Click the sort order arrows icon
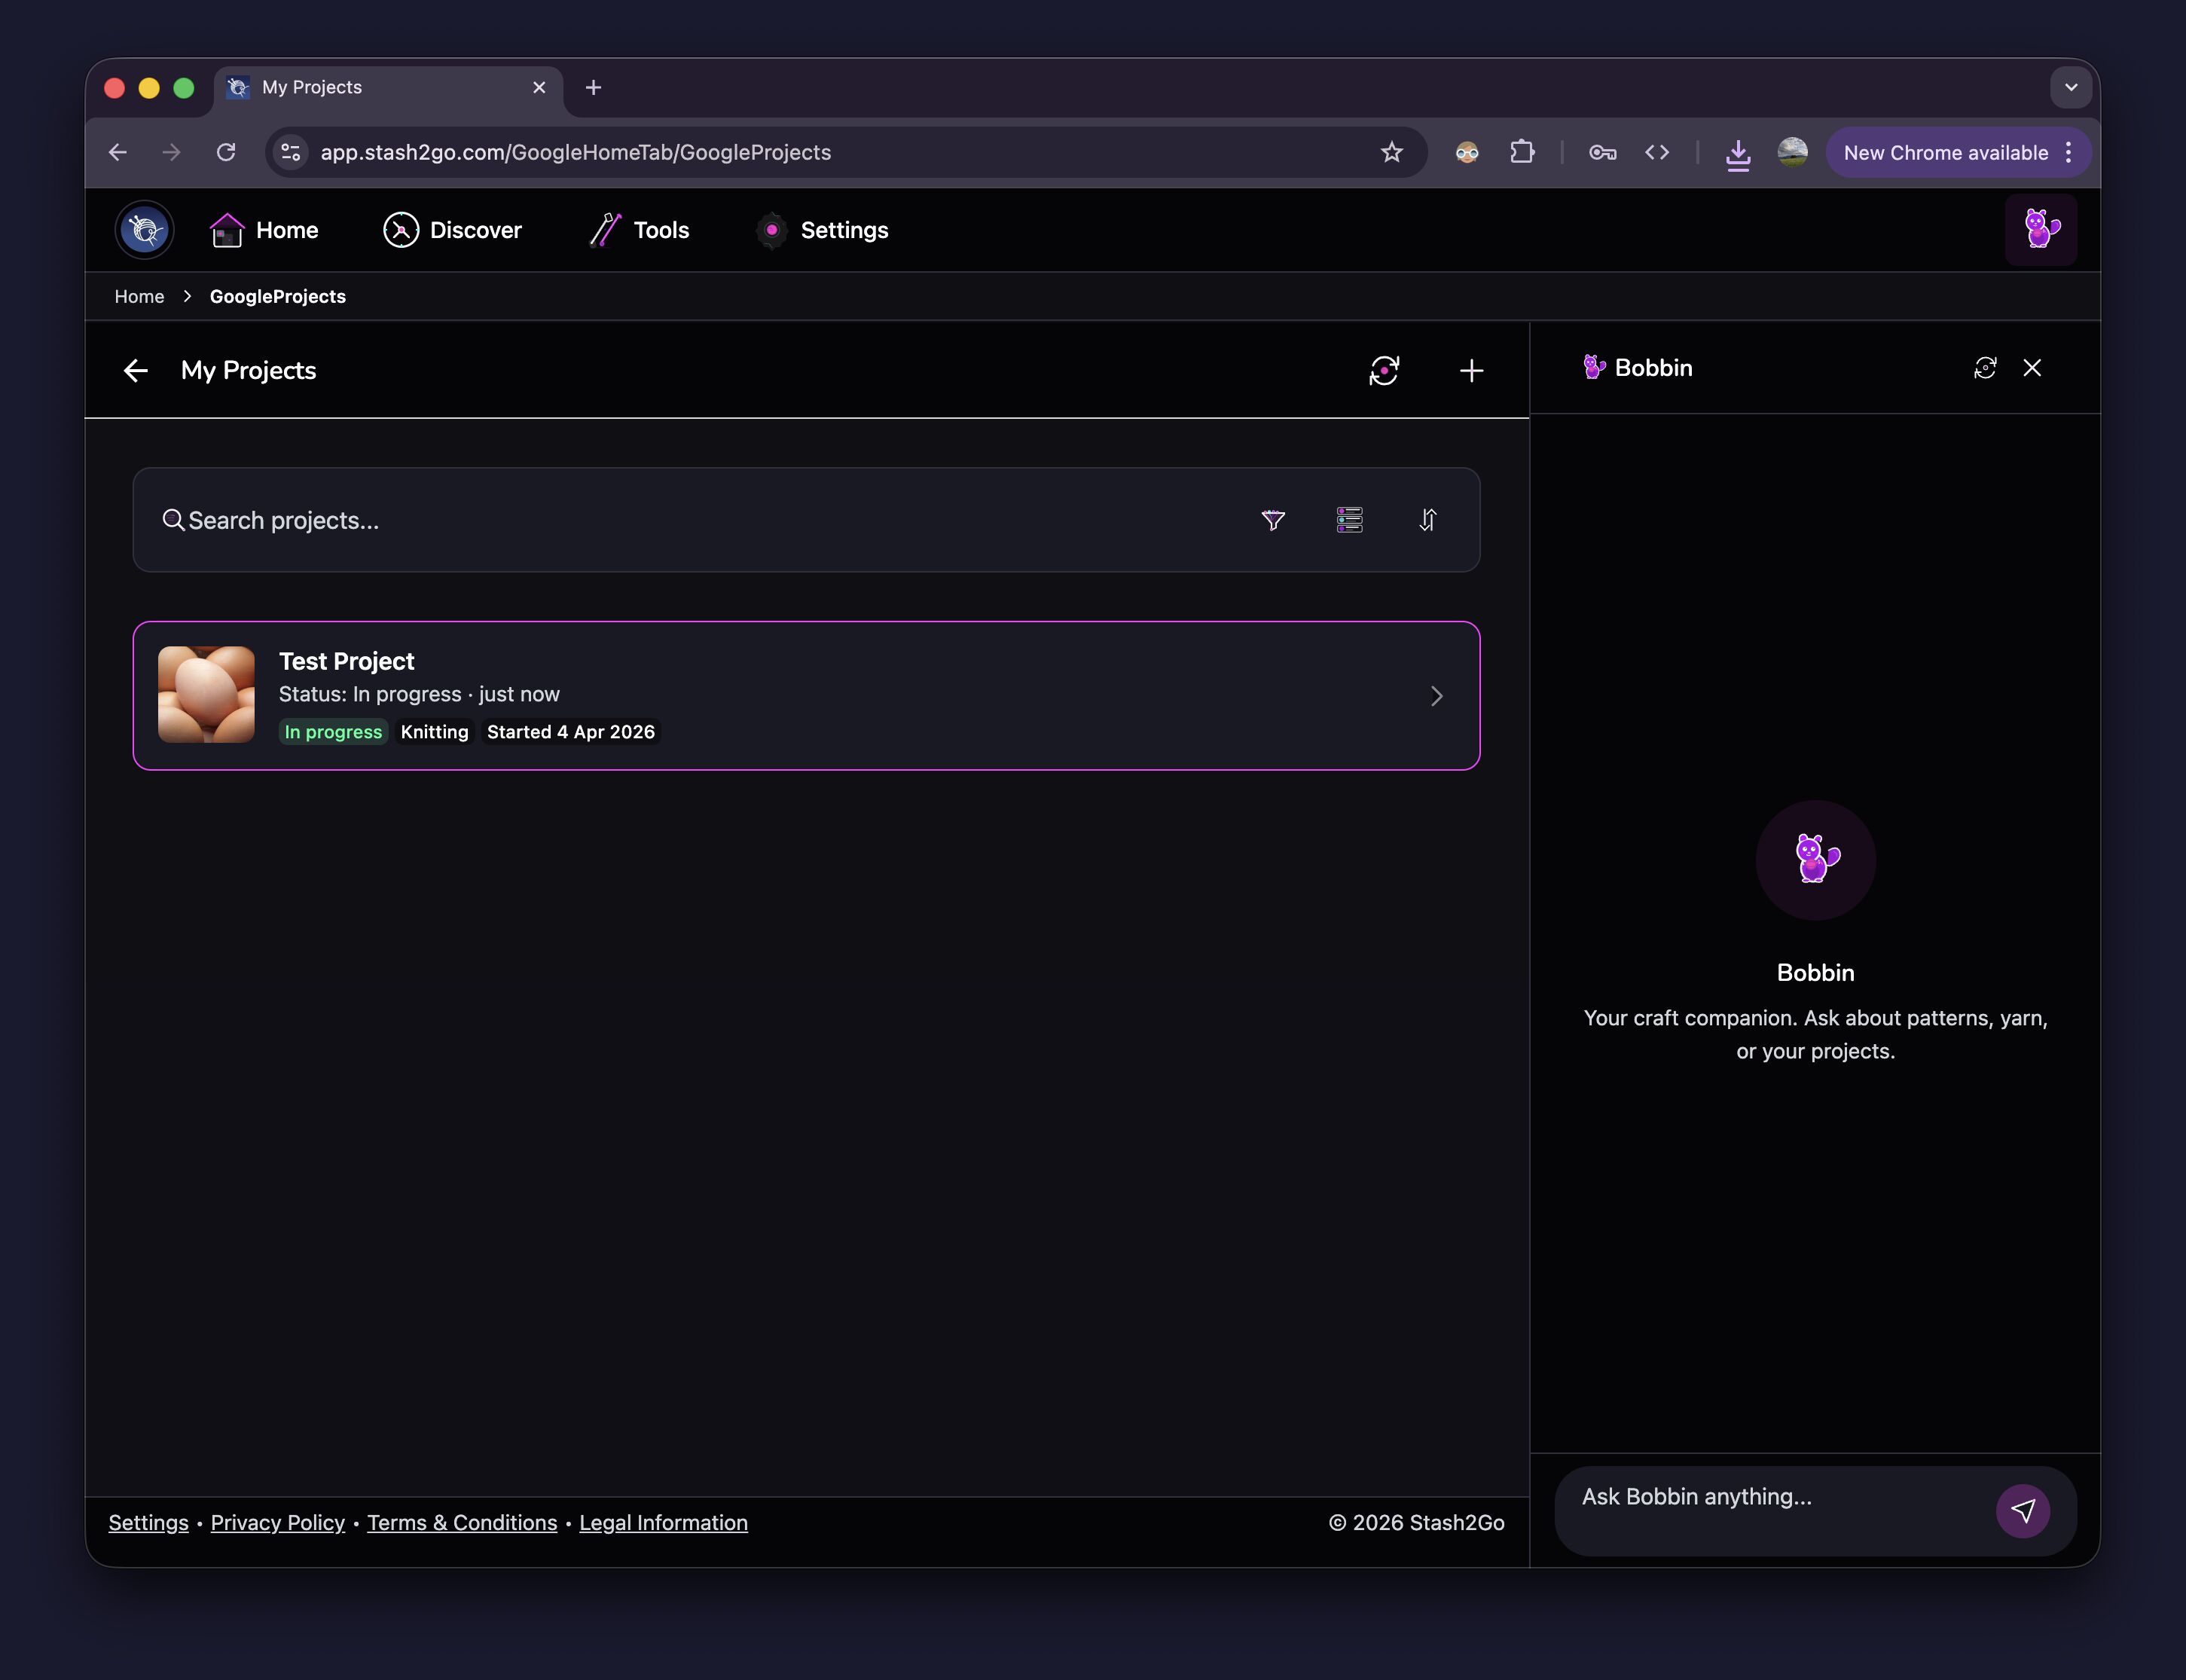This screenshot has width=2186, height=1680. point(1427,520)
